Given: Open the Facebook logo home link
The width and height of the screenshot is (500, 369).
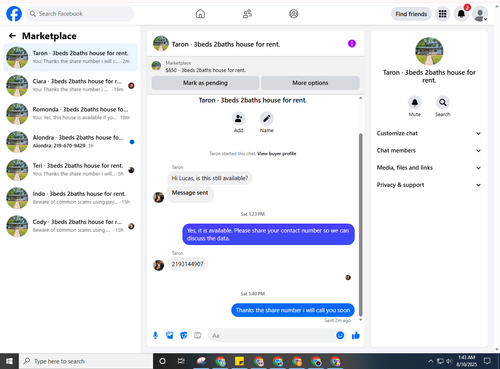Looking at the screenshot, I should click(x=14, y=14).
